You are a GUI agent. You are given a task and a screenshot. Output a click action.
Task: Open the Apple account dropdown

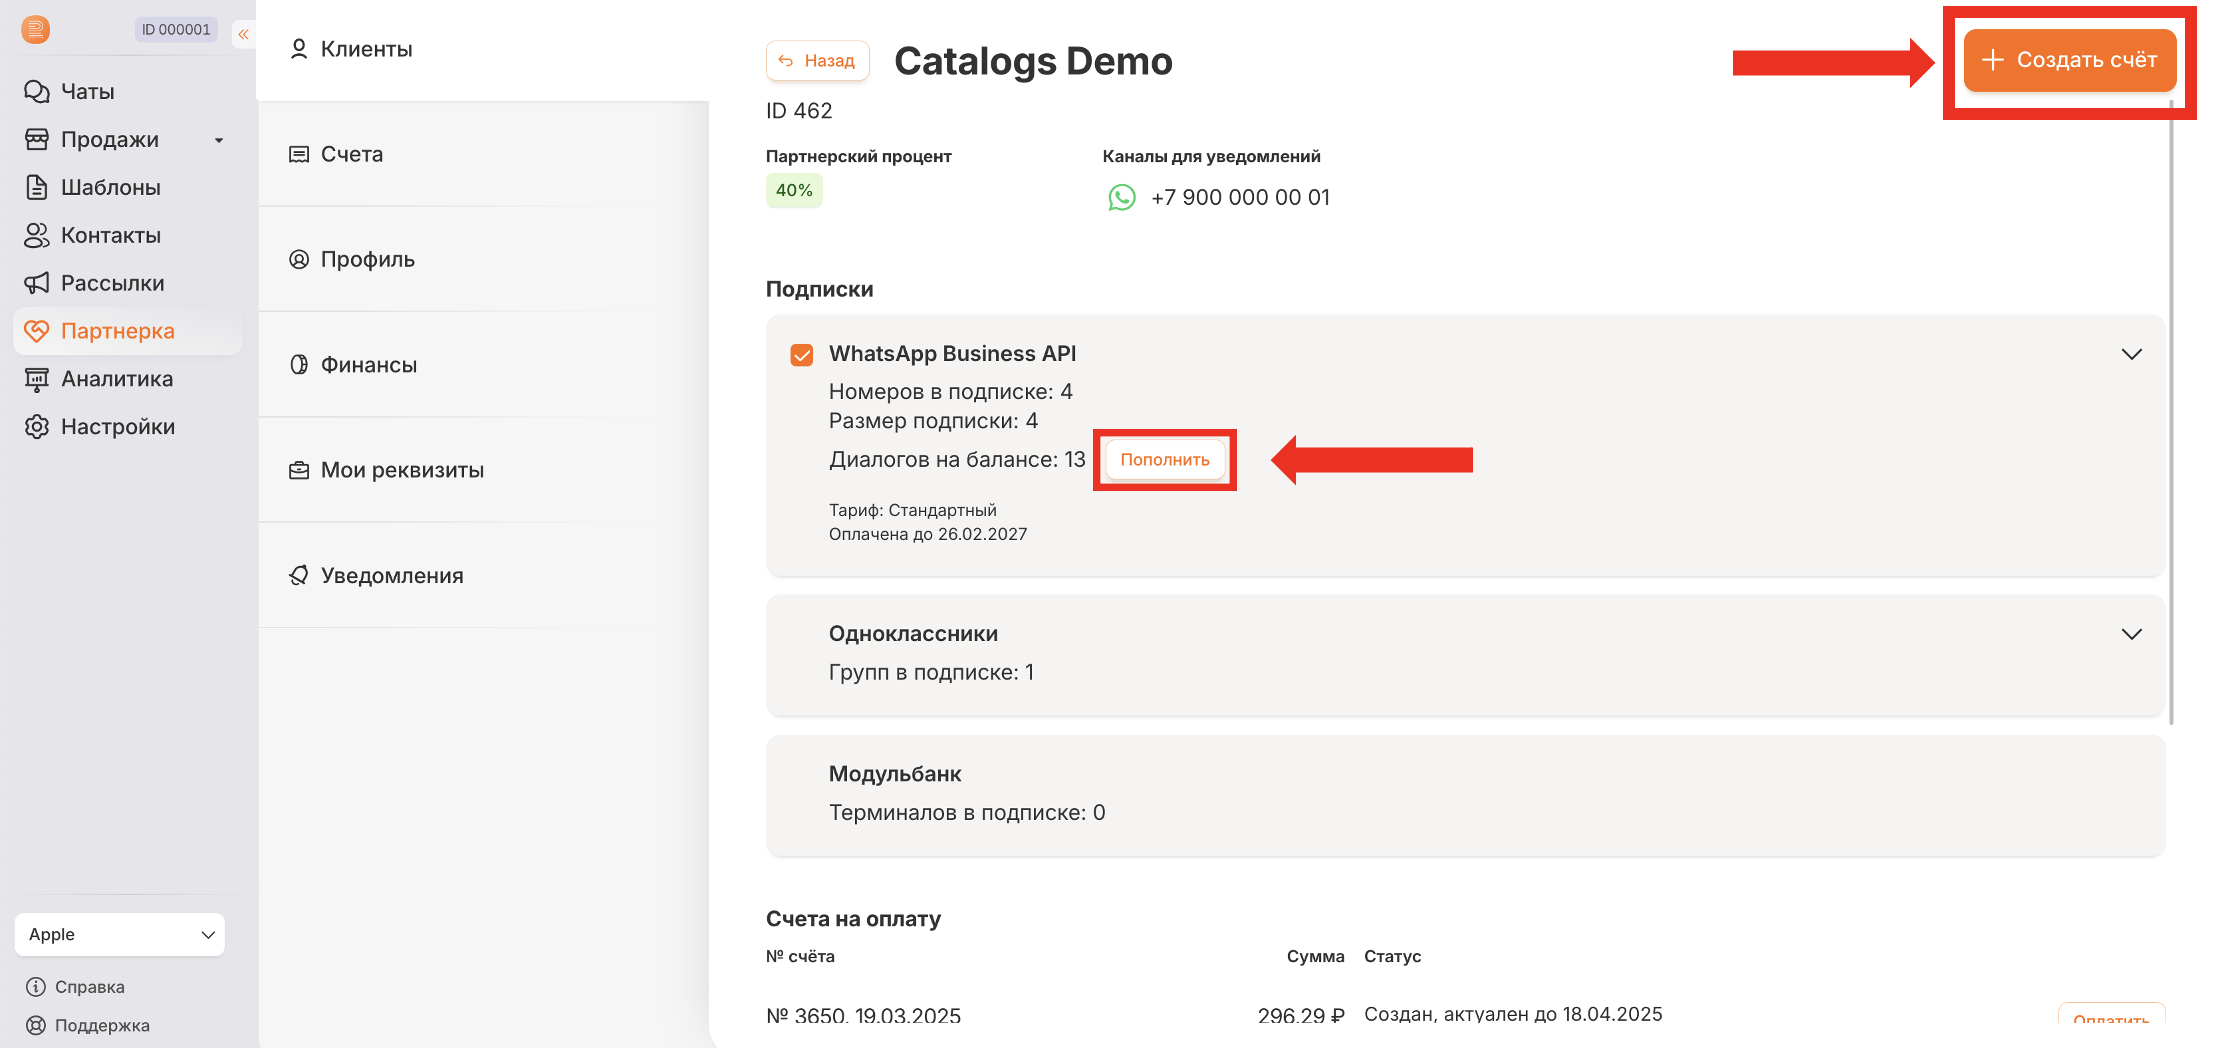[x=120, y=934]
